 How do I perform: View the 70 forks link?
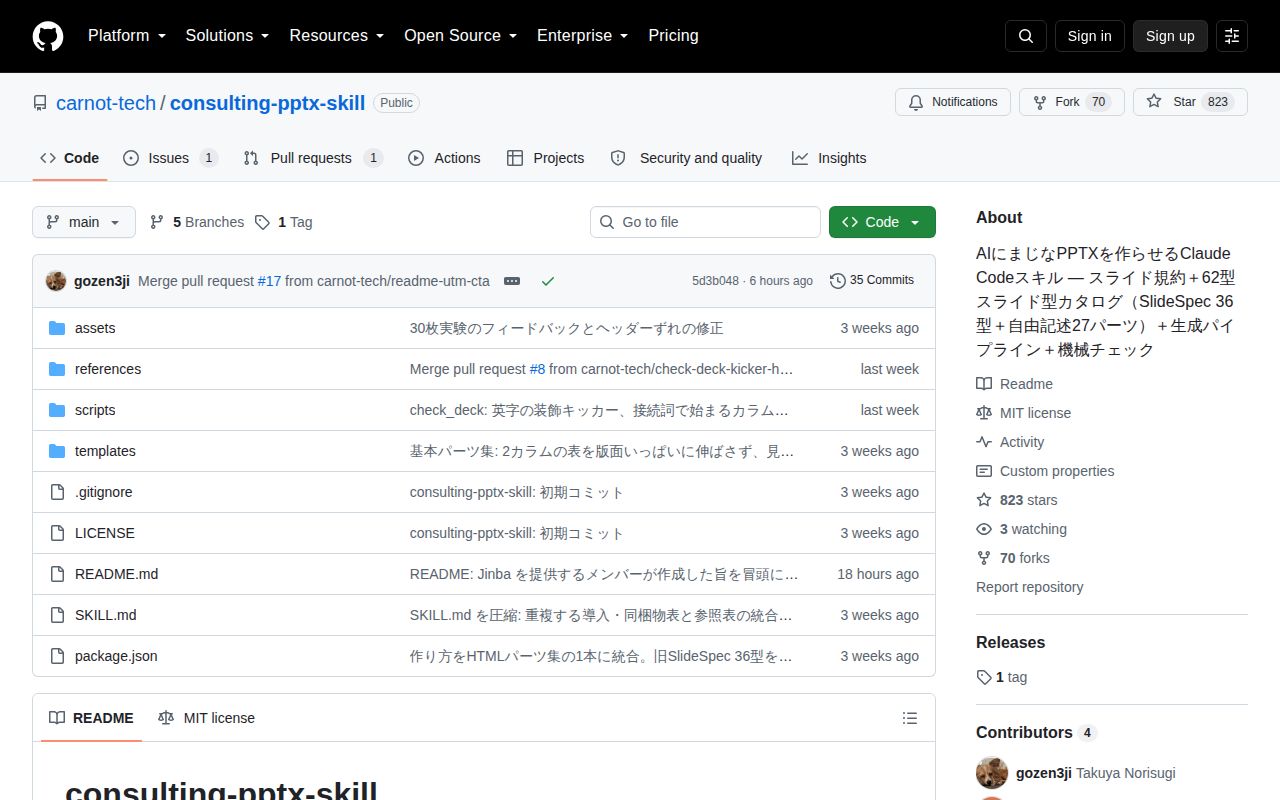point(1013,558)
